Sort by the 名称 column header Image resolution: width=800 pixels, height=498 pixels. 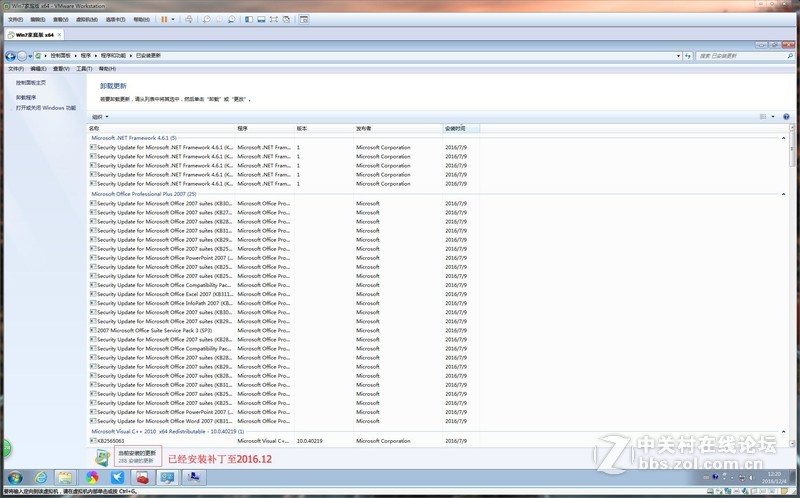tap(161, 129)
